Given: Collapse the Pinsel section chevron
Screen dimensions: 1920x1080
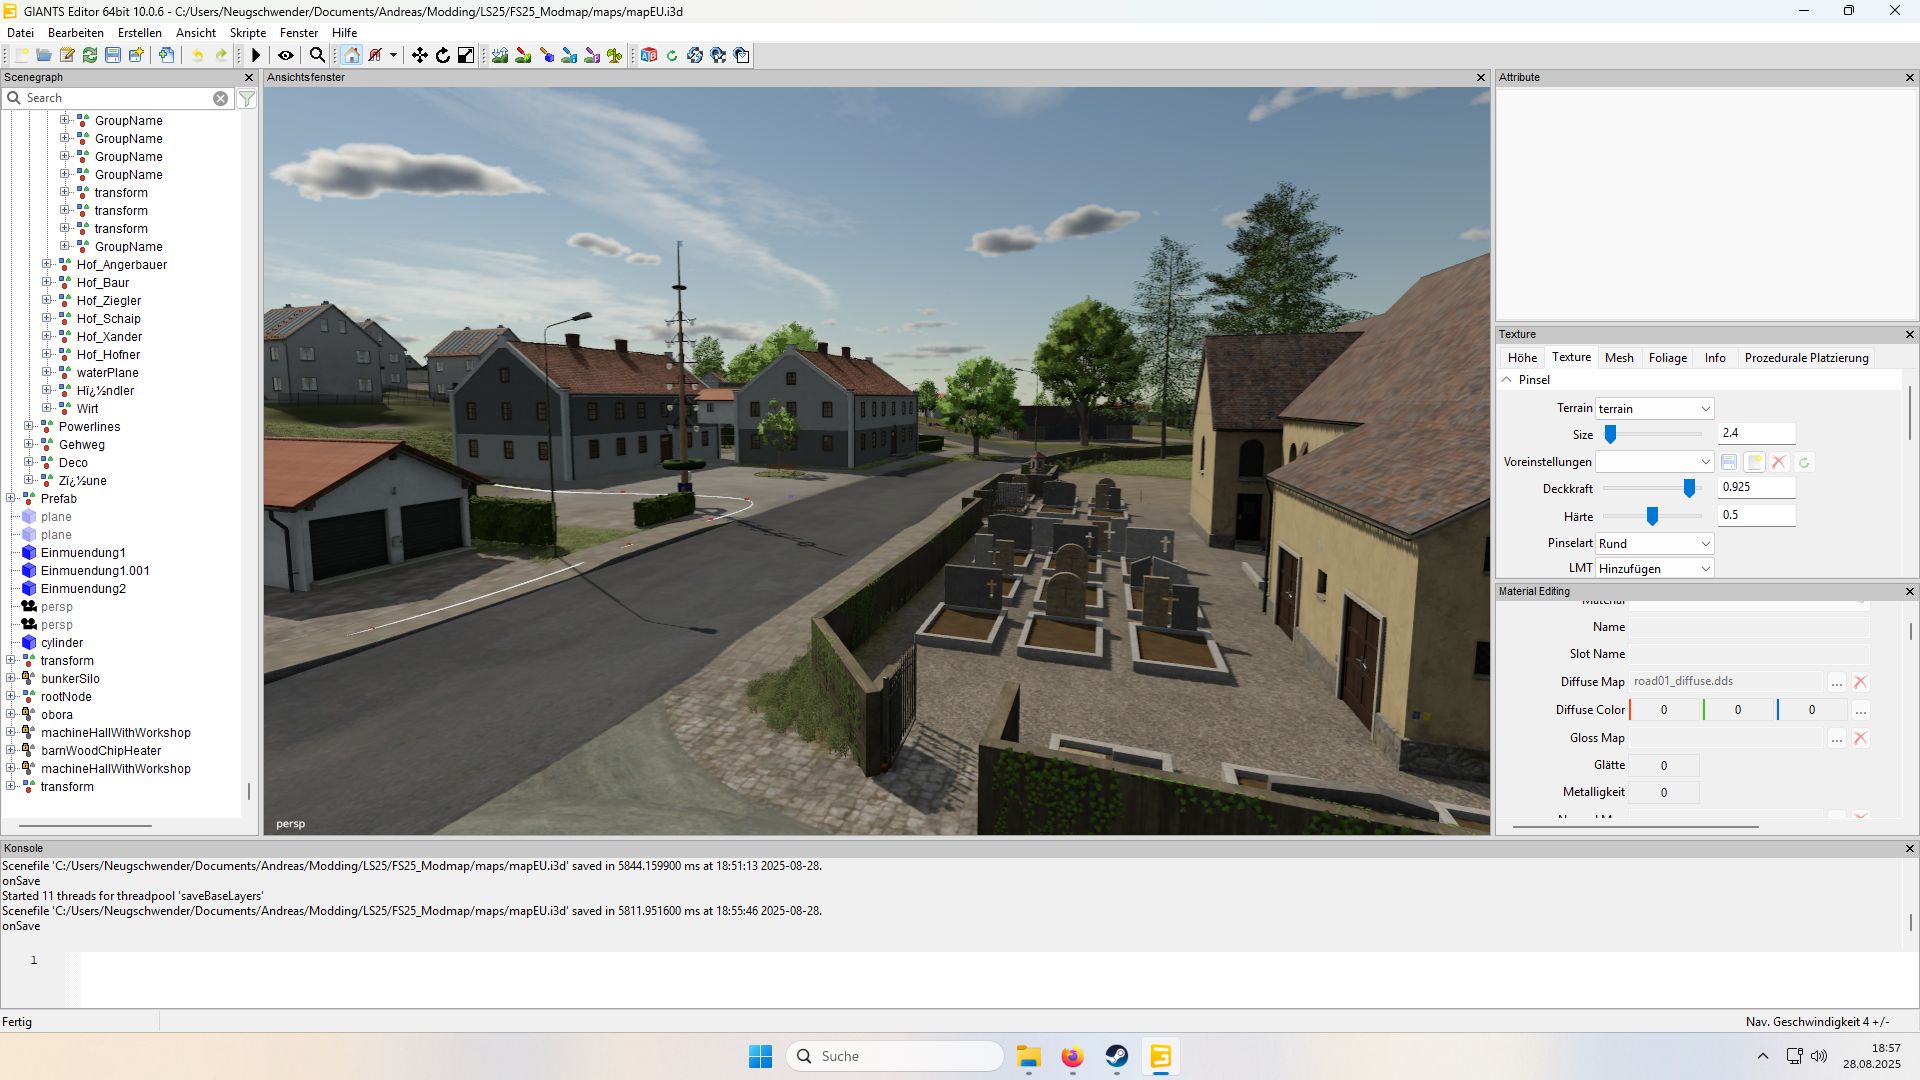Looking at the screenshot, I should [x=1507, y=380].
